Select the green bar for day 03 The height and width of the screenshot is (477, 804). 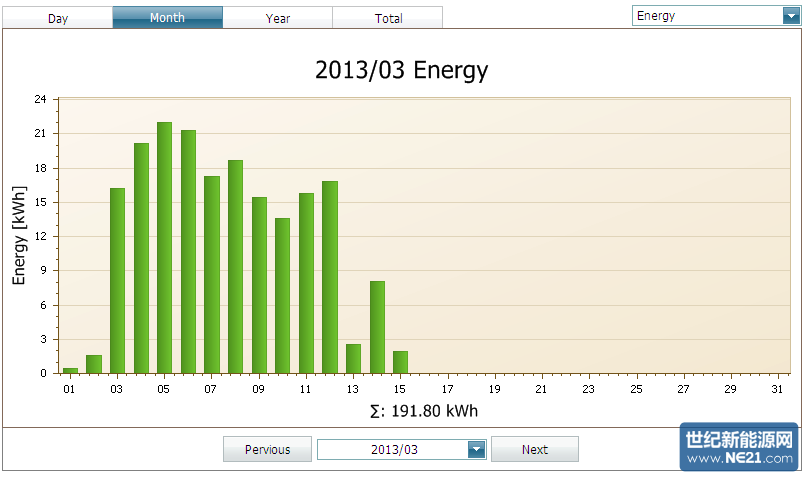coord(117,281)
